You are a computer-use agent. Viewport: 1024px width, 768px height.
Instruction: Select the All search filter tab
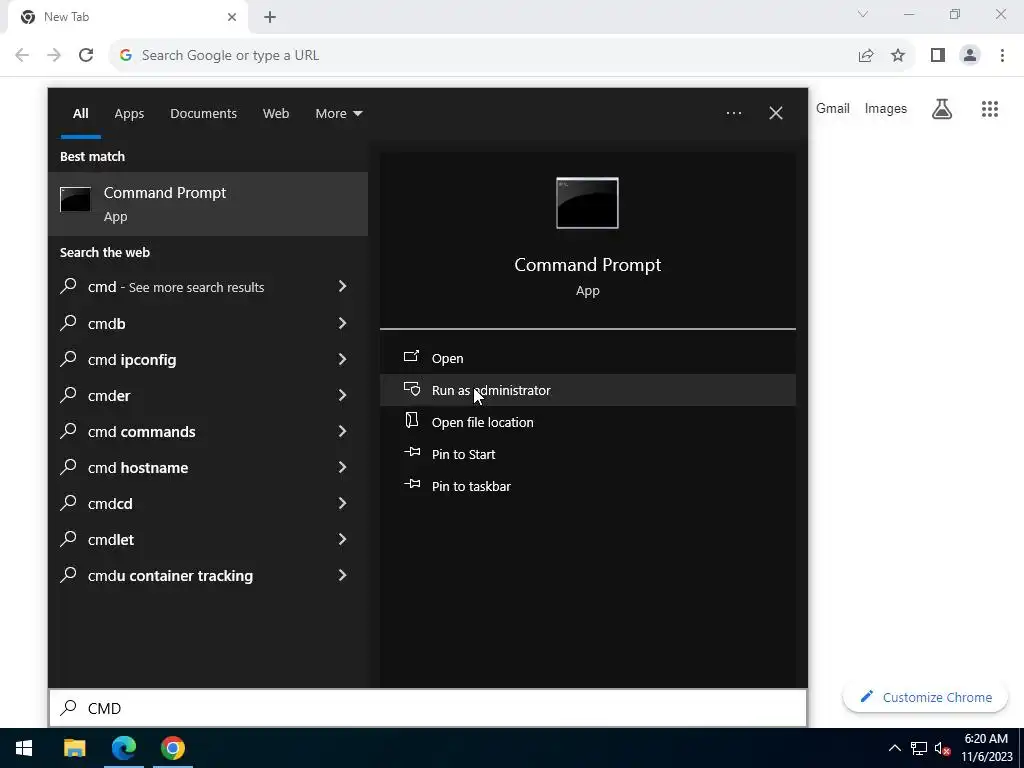[80, 114]
